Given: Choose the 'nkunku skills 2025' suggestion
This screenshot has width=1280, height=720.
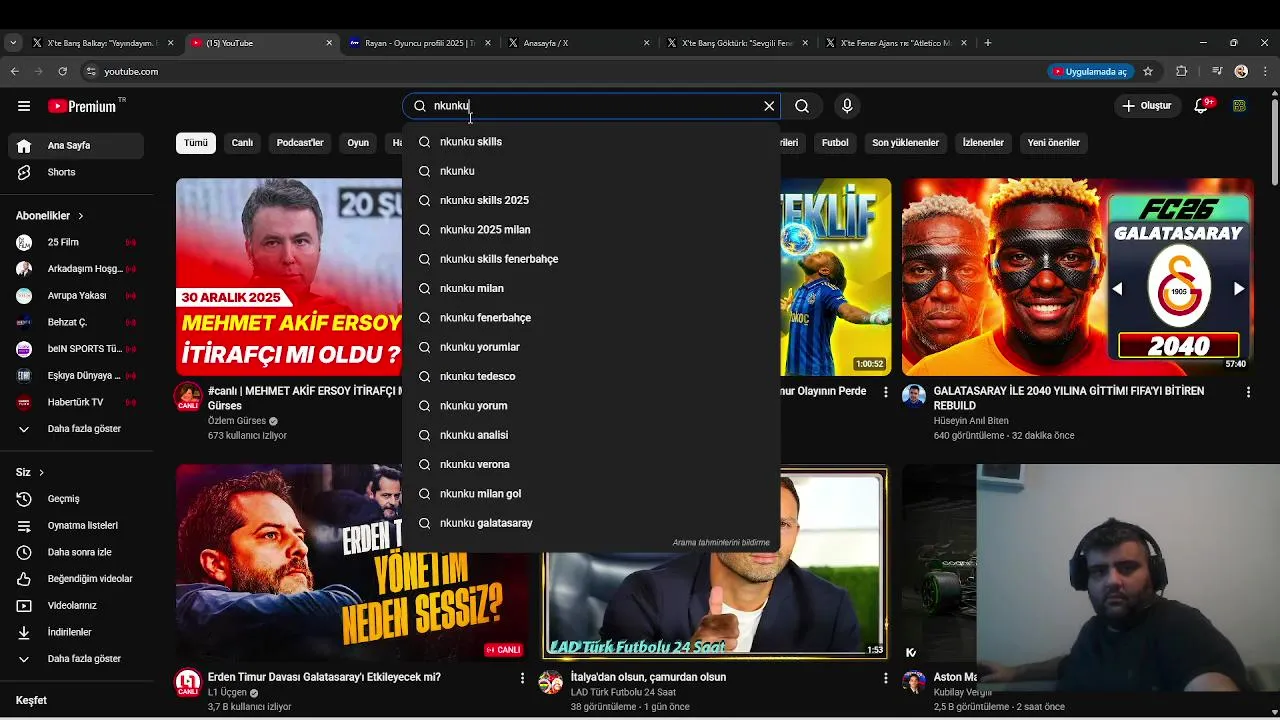Looking at the screenshot, I should (591, 200).
